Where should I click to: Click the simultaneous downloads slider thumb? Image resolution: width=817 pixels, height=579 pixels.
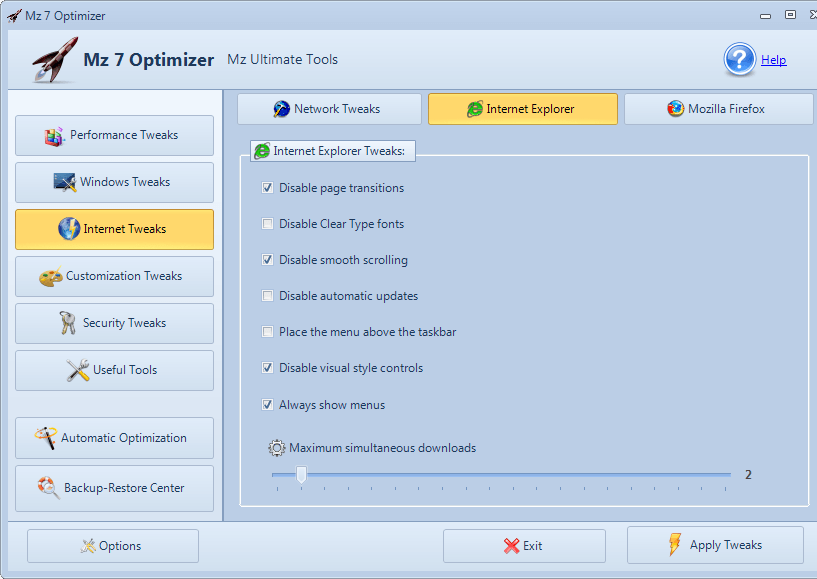pos(301,474)
